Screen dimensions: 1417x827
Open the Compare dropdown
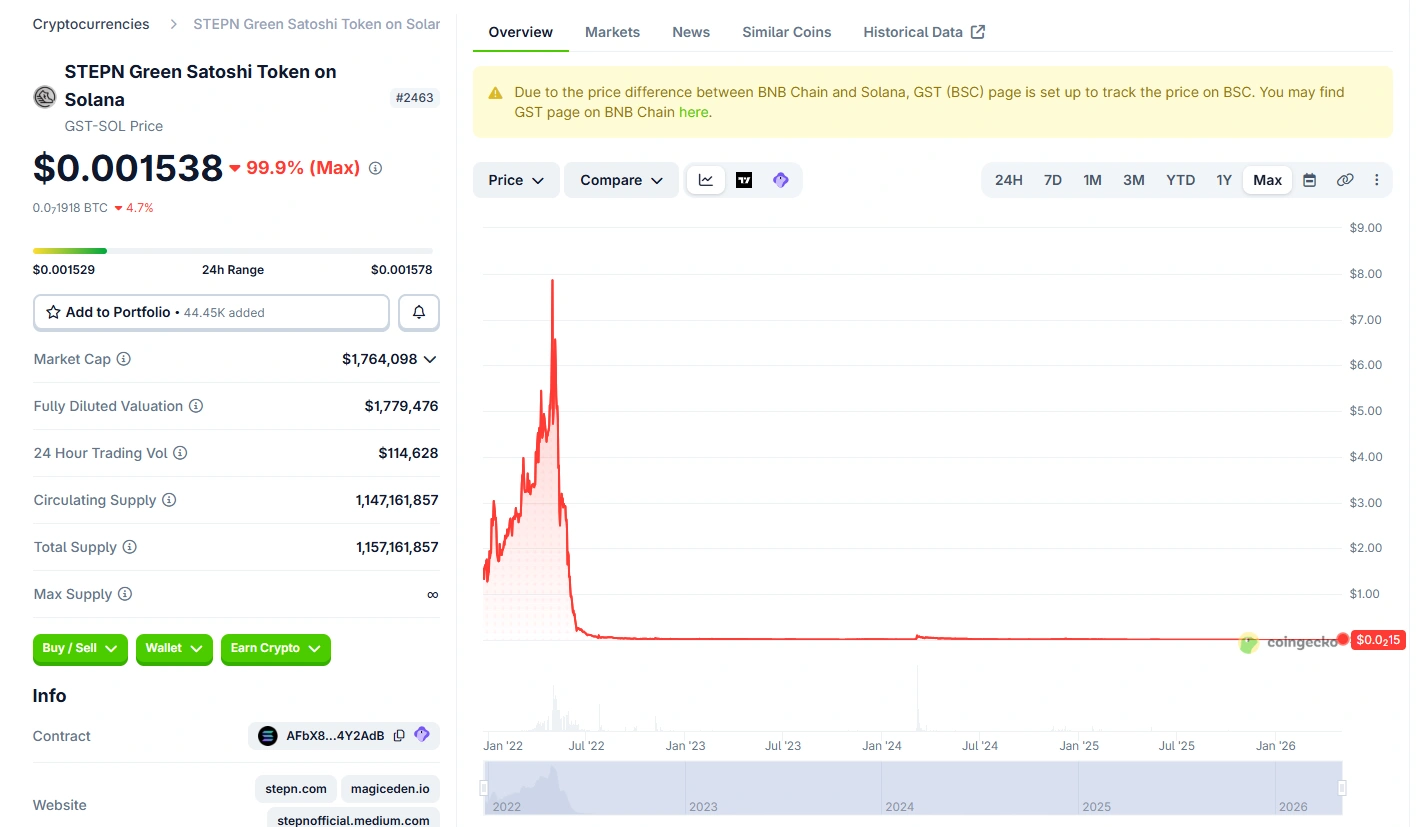click(622, 180)
